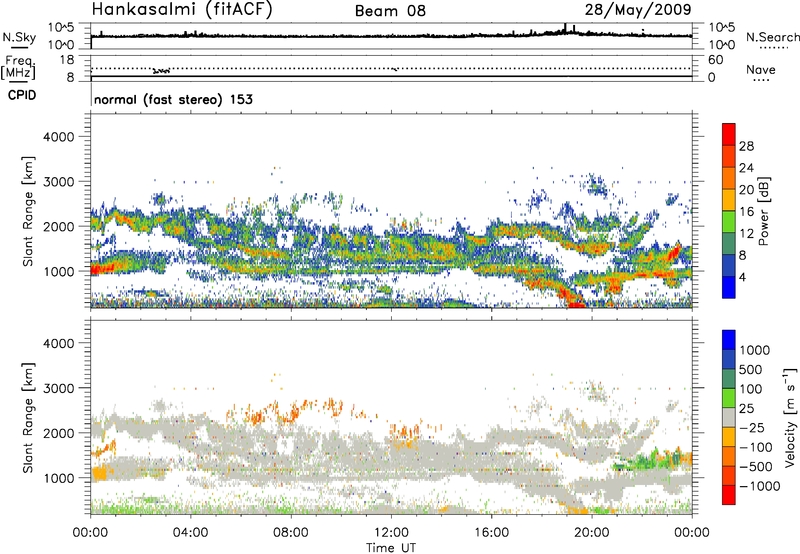Click the "12" label on the Power colorbar
The width and height of the screenshot is (800, 554).
click(746, 234)
